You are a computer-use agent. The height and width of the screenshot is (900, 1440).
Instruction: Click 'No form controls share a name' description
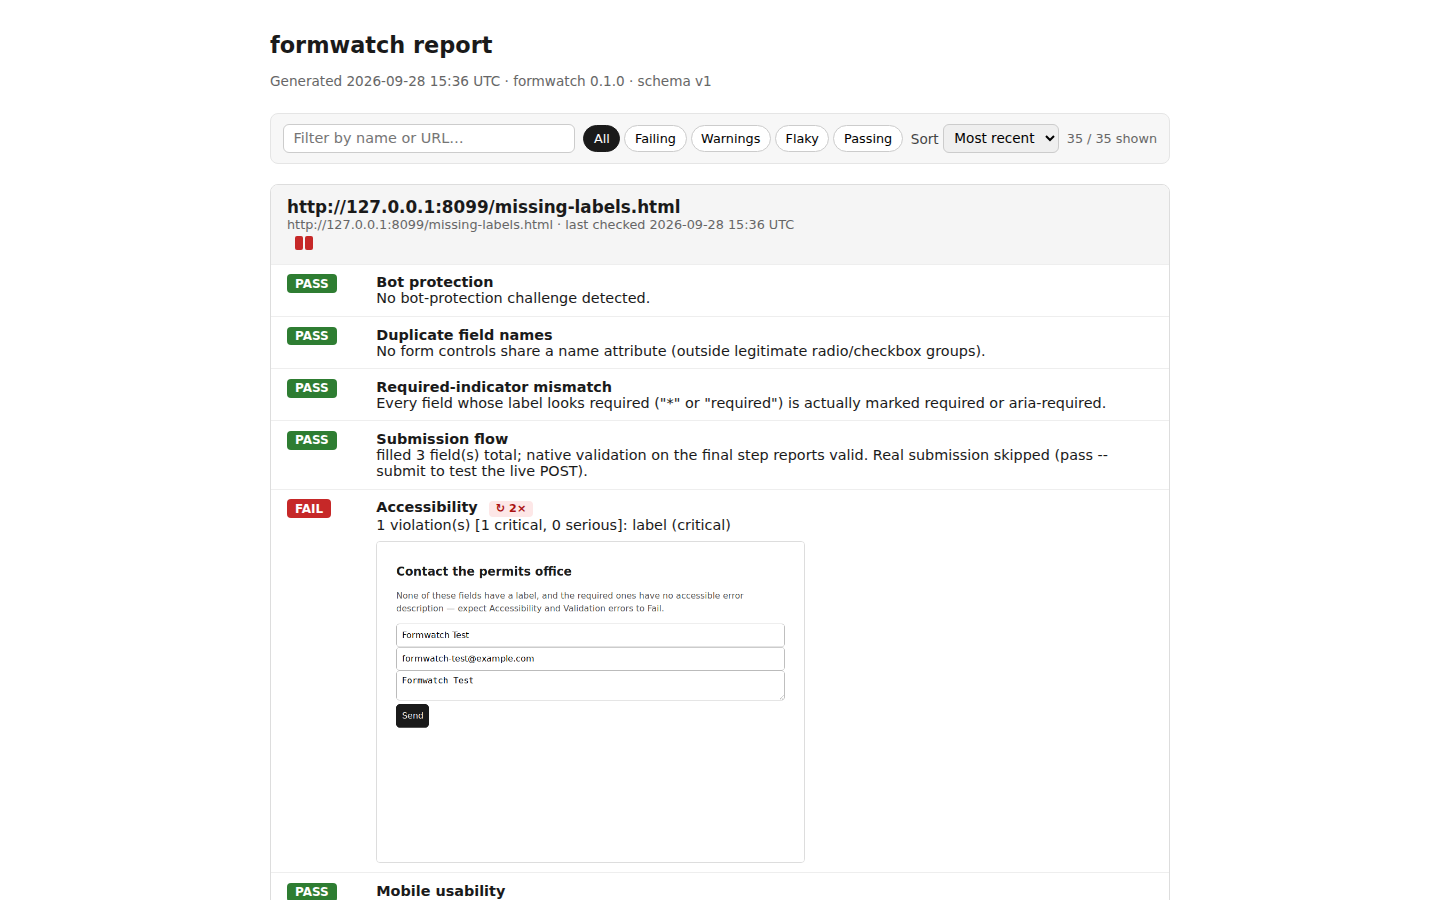click(x=680, y=351)
